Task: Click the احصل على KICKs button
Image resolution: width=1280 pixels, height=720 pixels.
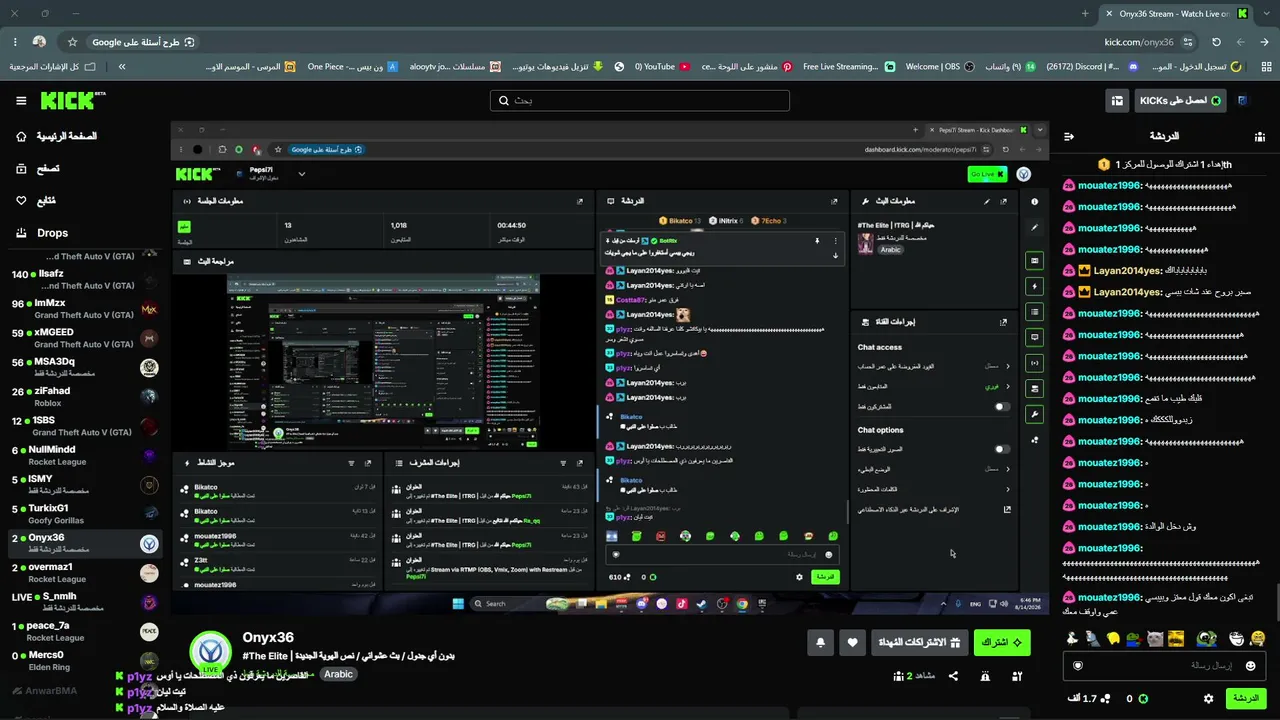Action: tap(1180, 100)
